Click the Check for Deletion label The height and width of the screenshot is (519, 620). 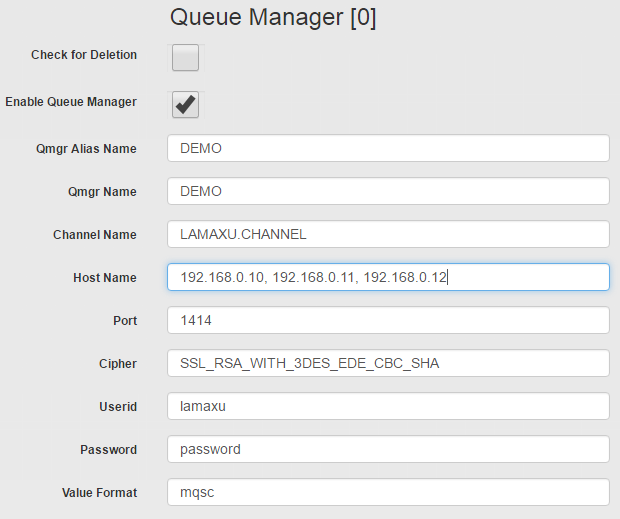tap(84, 55)
